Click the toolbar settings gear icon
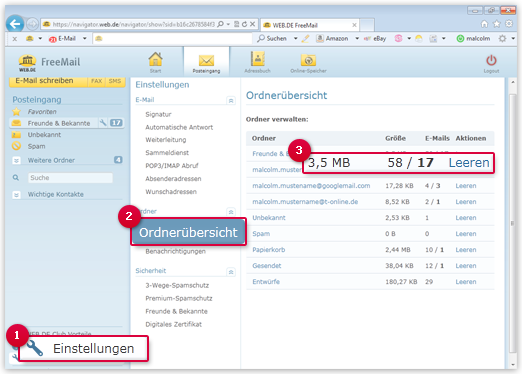Viewport: 522px width, 374px height. click(502, 39)
